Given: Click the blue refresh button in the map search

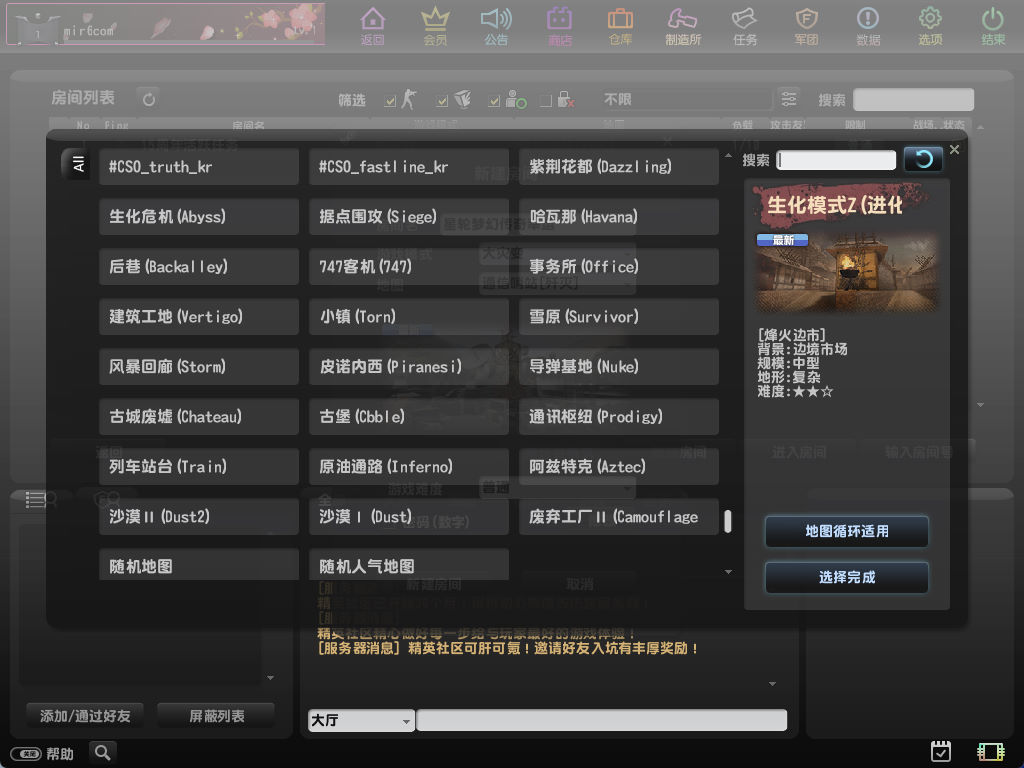Looking at the screenshot, I should point(923,159).
